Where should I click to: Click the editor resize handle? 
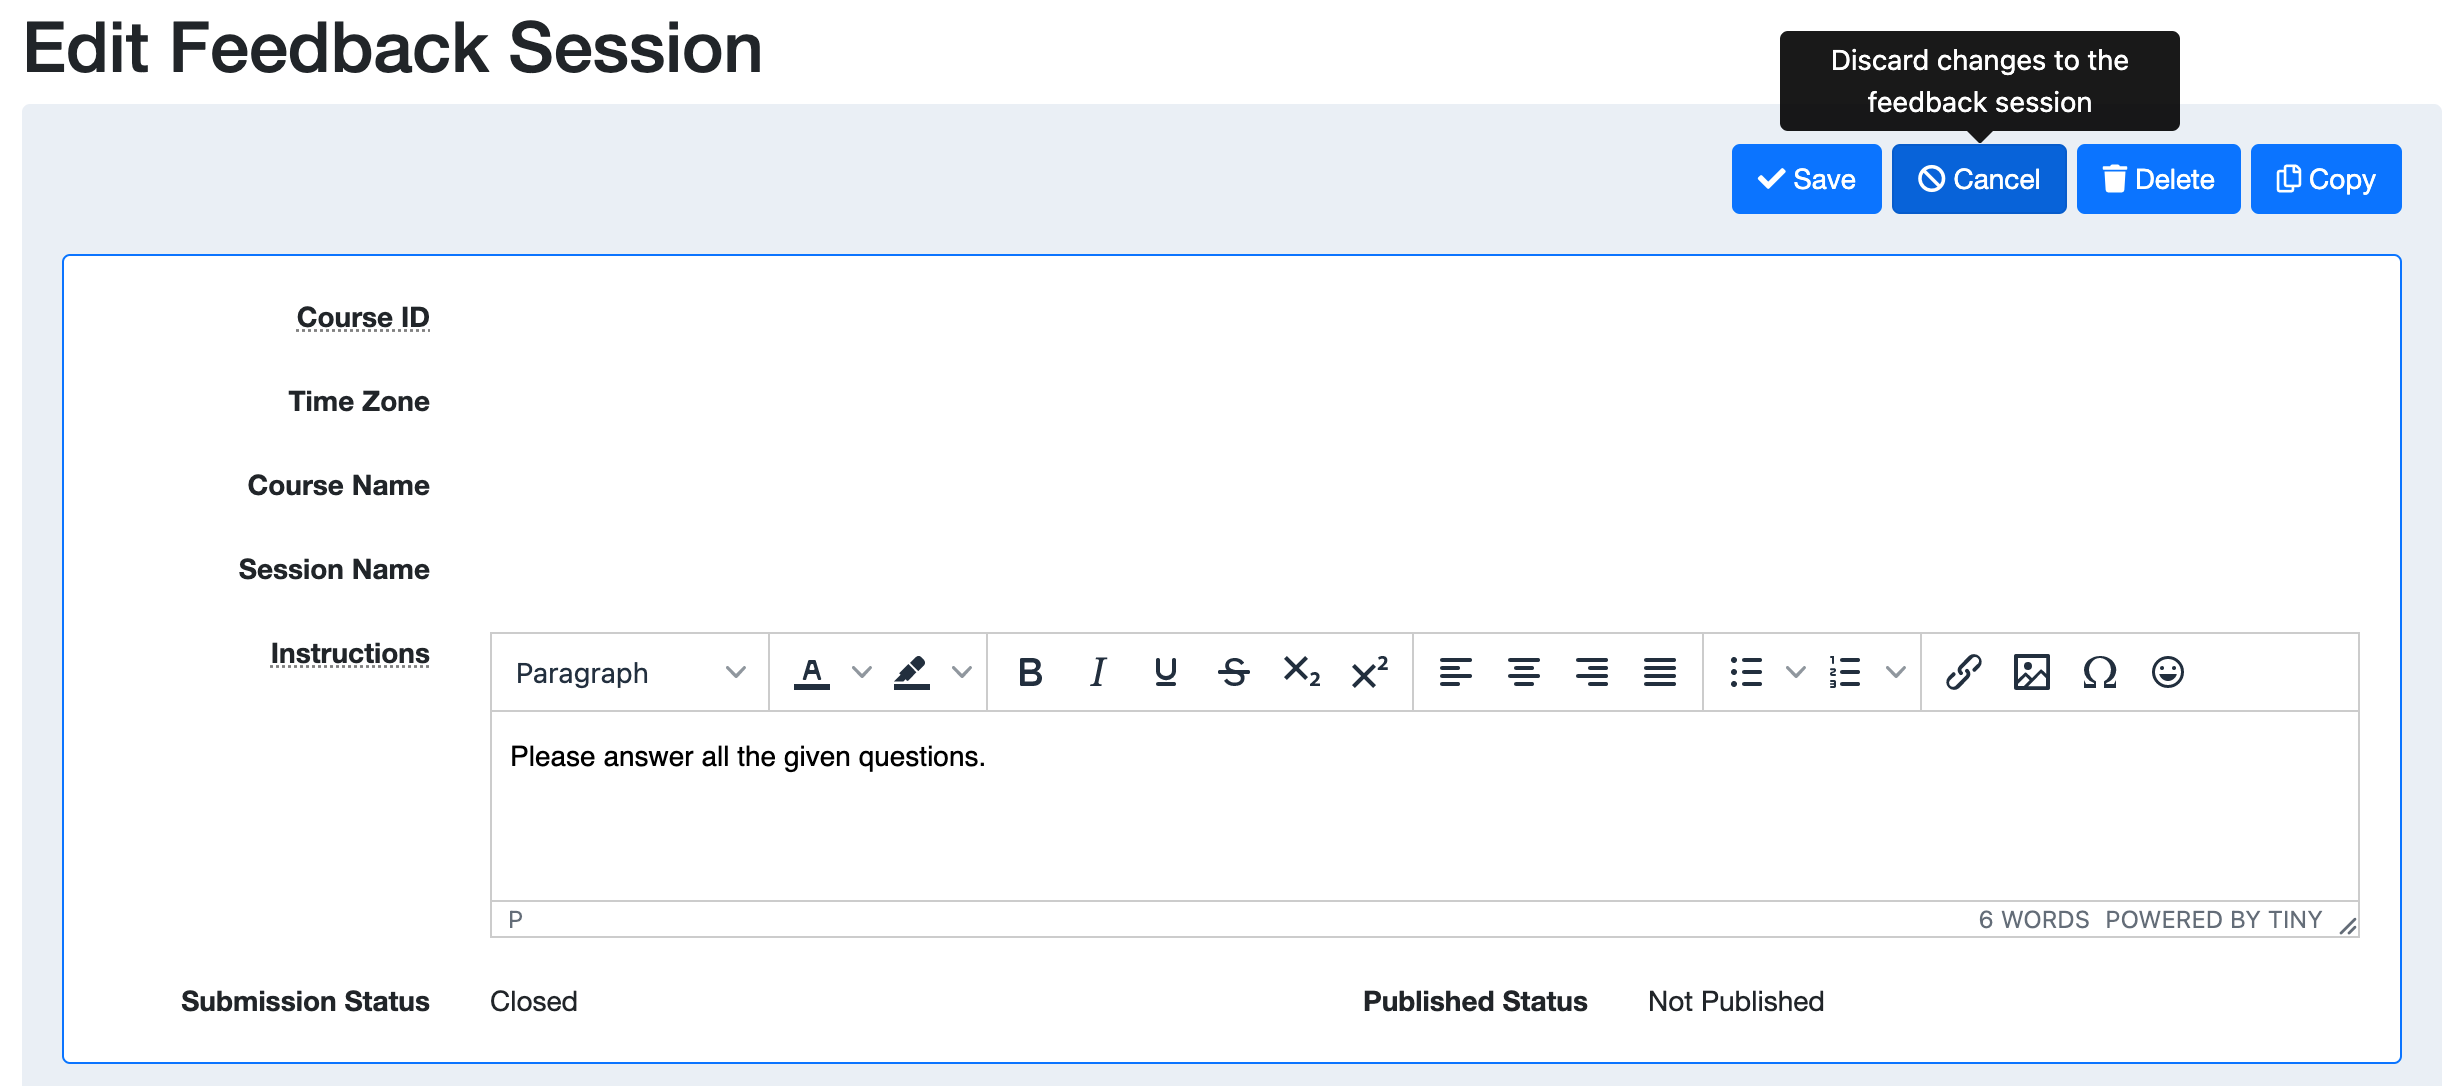(x=2348, y=927)
